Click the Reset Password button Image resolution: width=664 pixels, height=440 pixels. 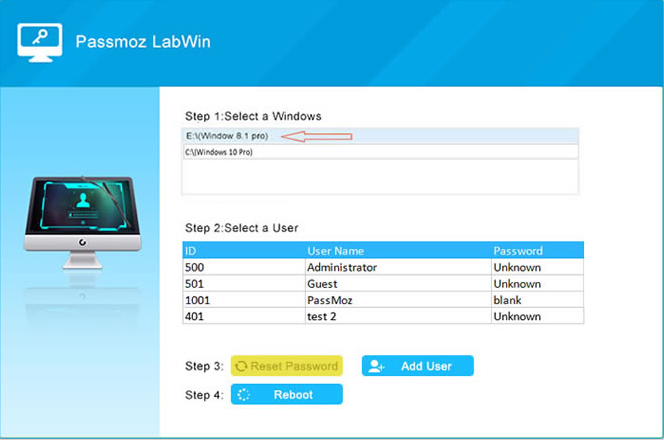287,366
